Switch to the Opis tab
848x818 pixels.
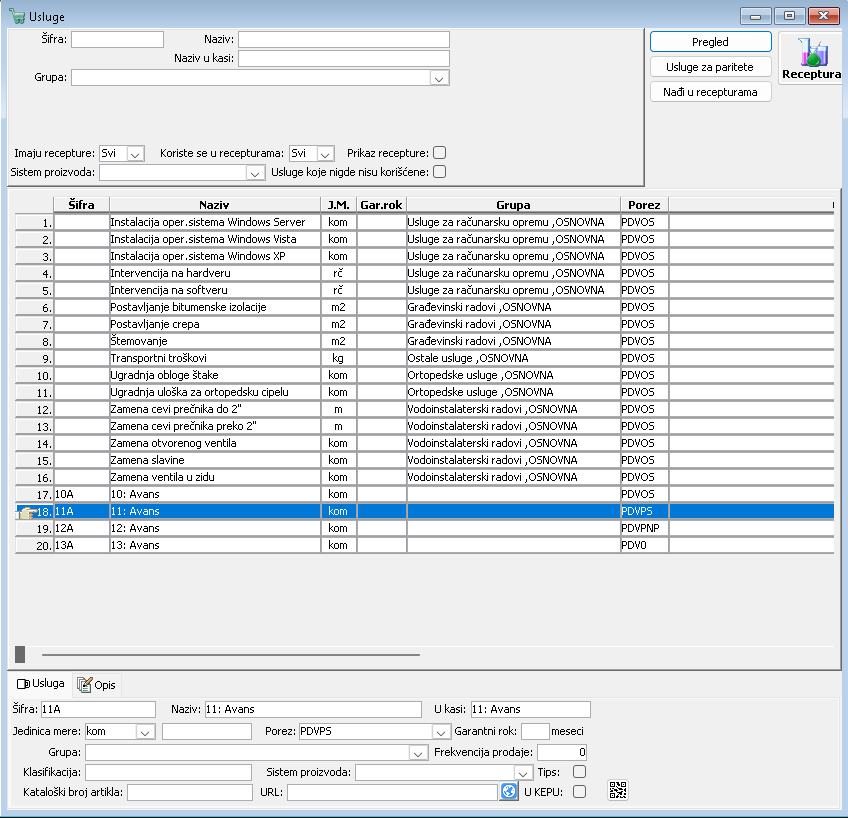(96, 685)
